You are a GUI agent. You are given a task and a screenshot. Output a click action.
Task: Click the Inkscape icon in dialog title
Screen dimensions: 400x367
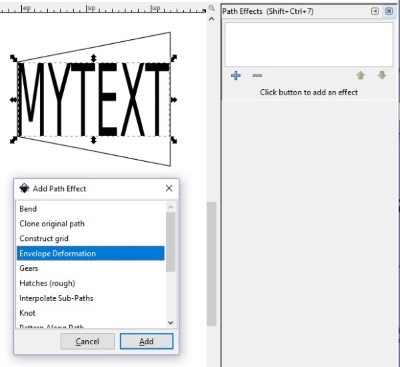click(24, 188)
